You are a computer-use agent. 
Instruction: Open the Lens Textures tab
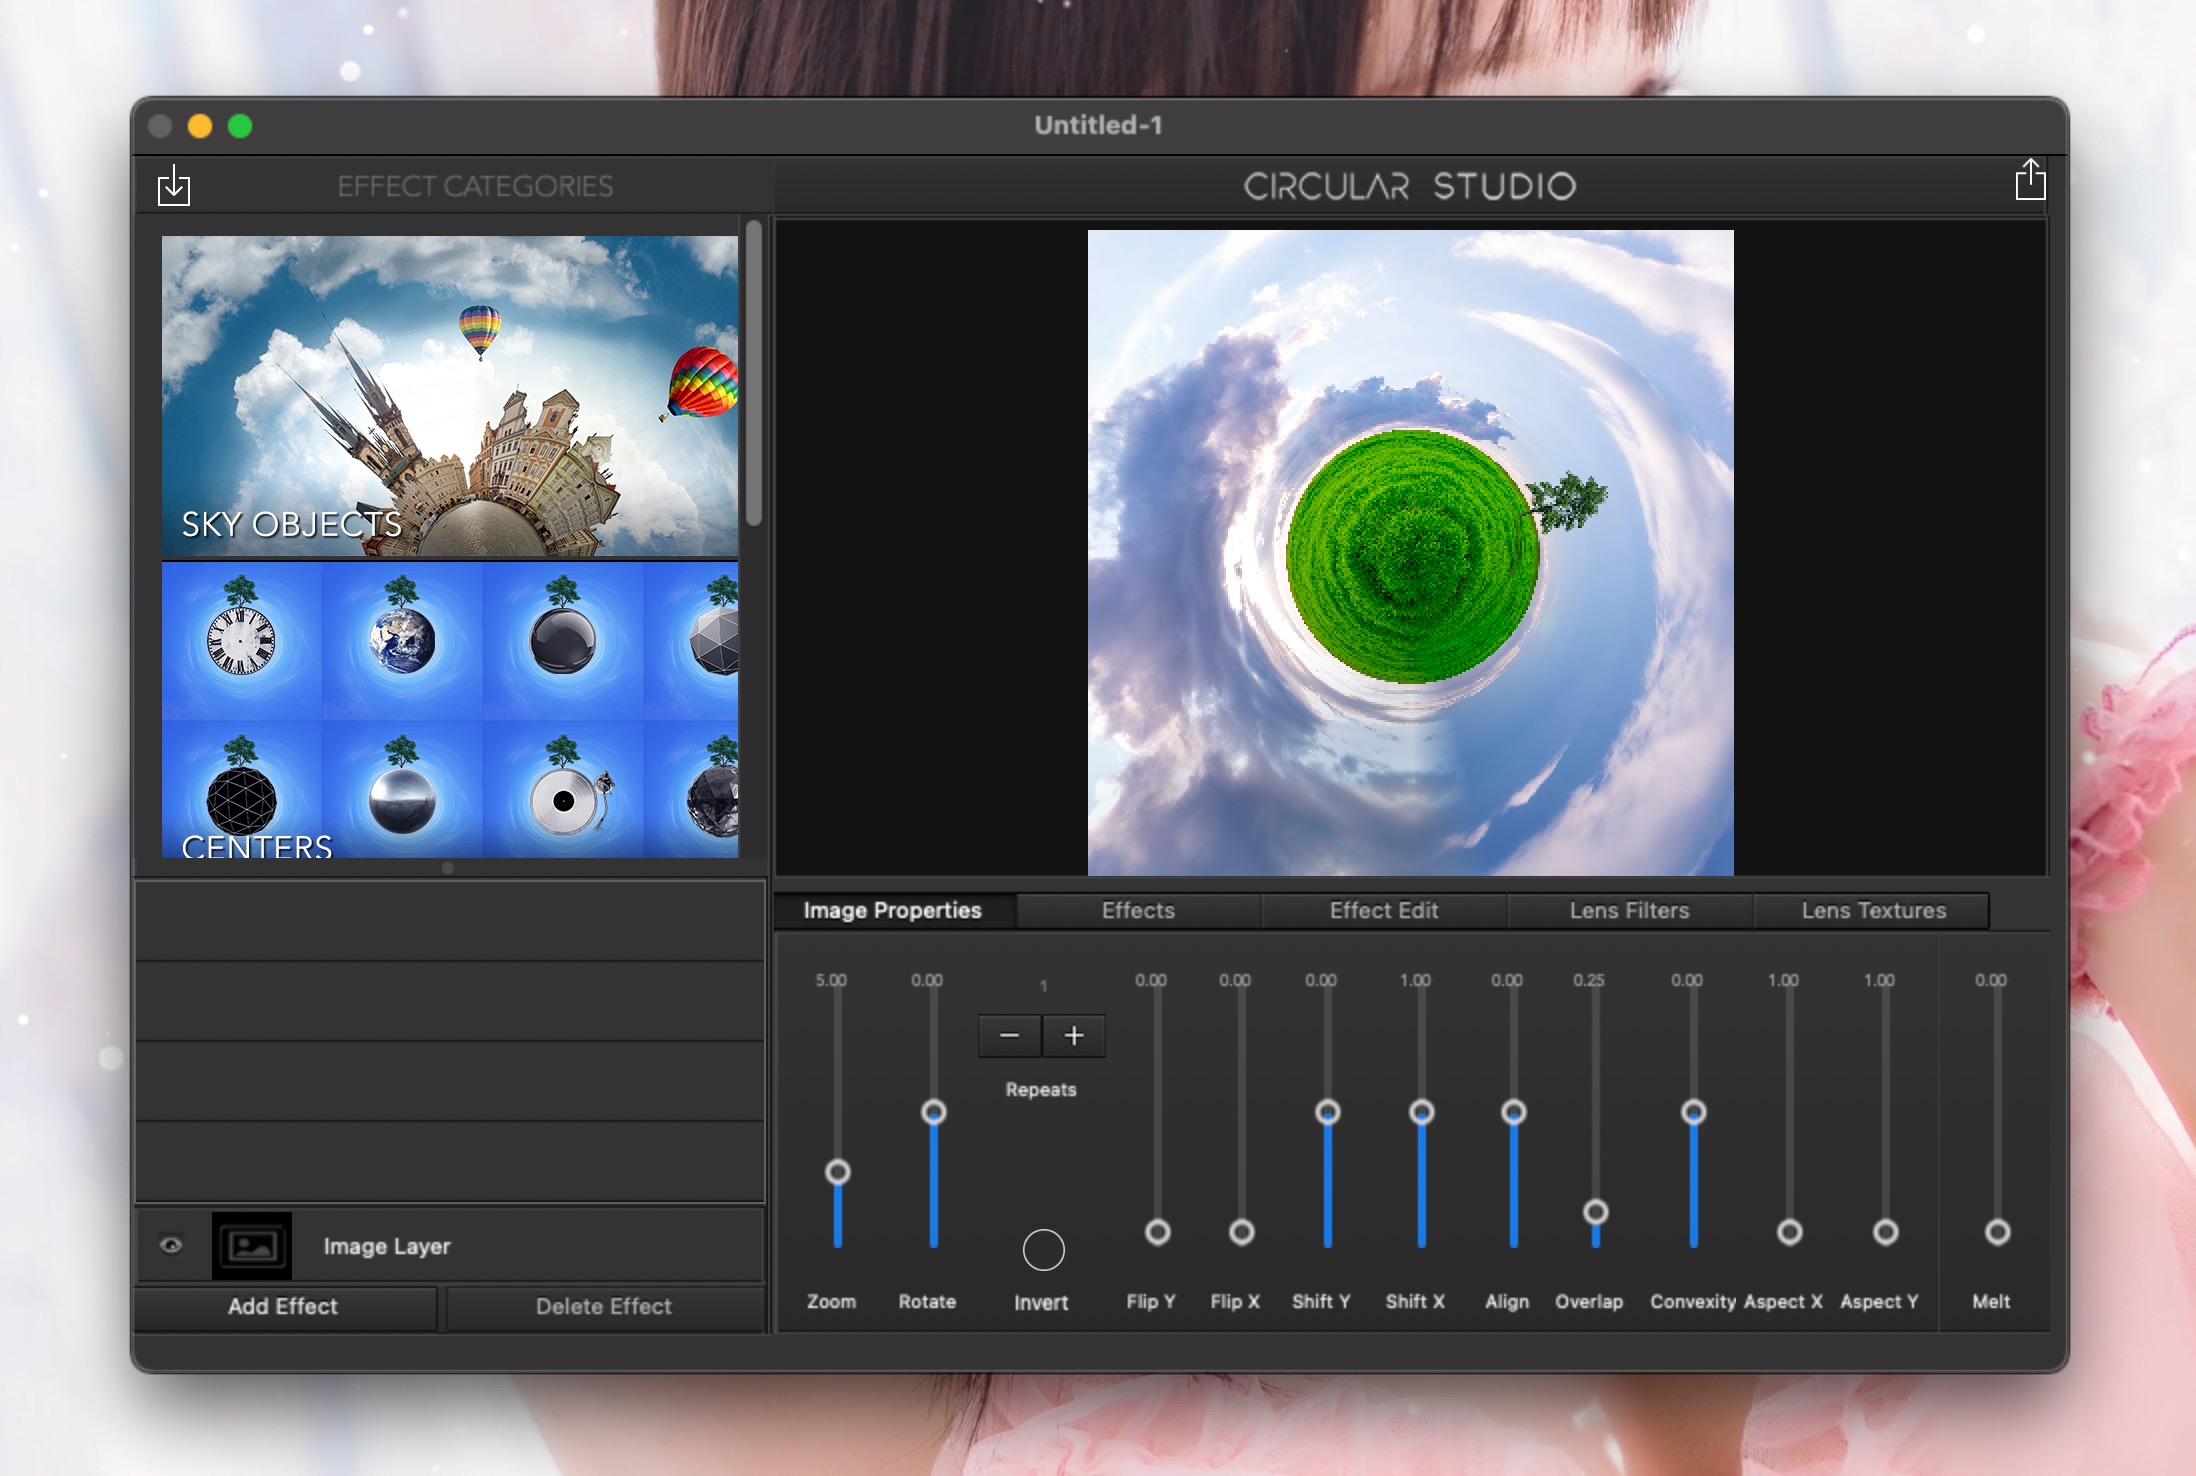coord(1874,910)
